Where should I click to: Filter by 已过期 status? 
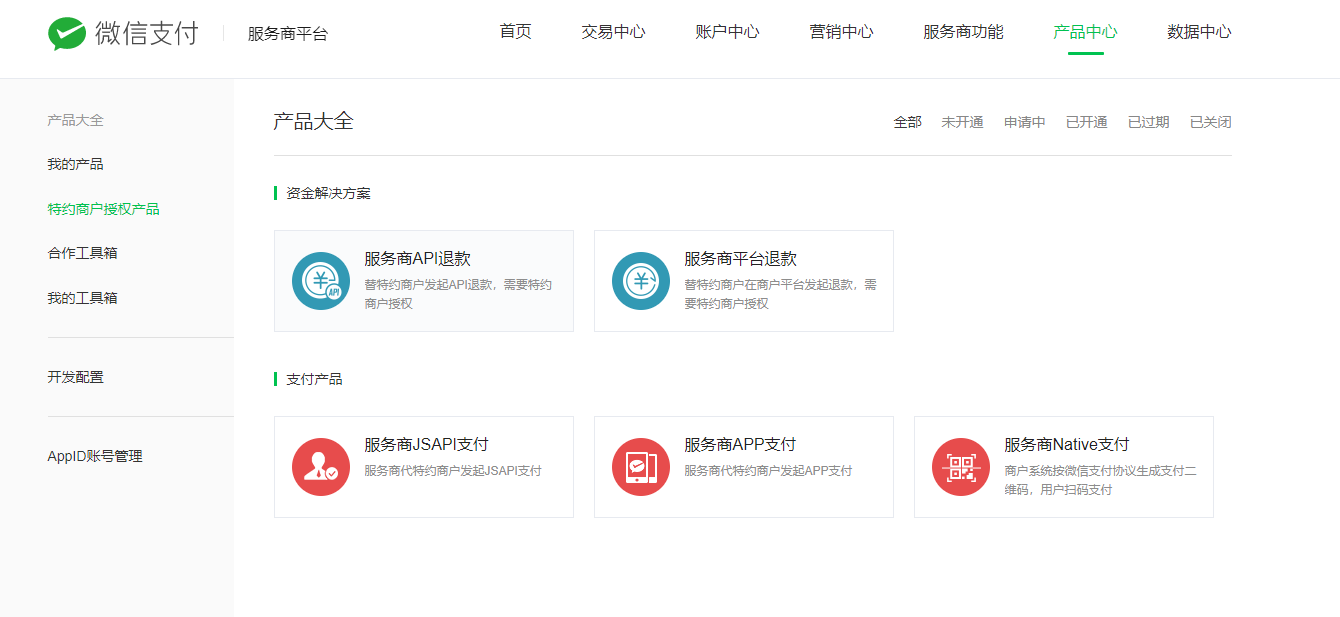pos(1149,122)
